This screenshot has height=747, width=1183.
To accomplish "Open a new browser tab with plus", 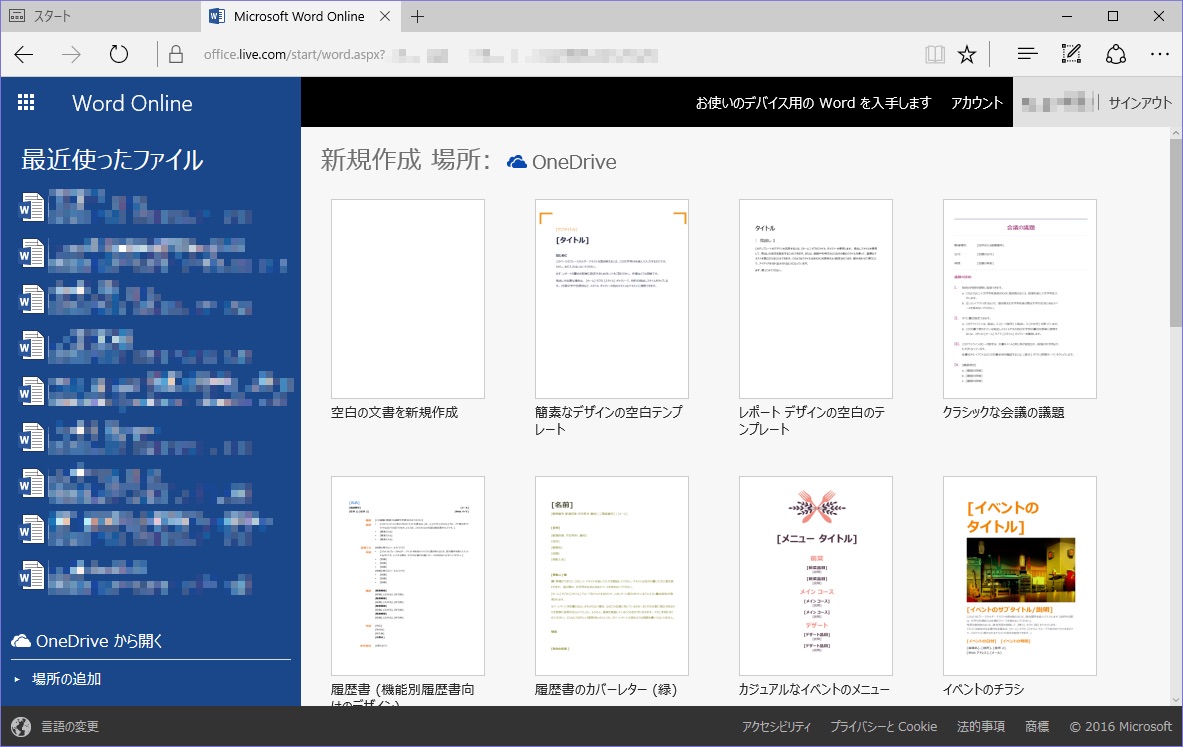I will (x=417, y=16).
